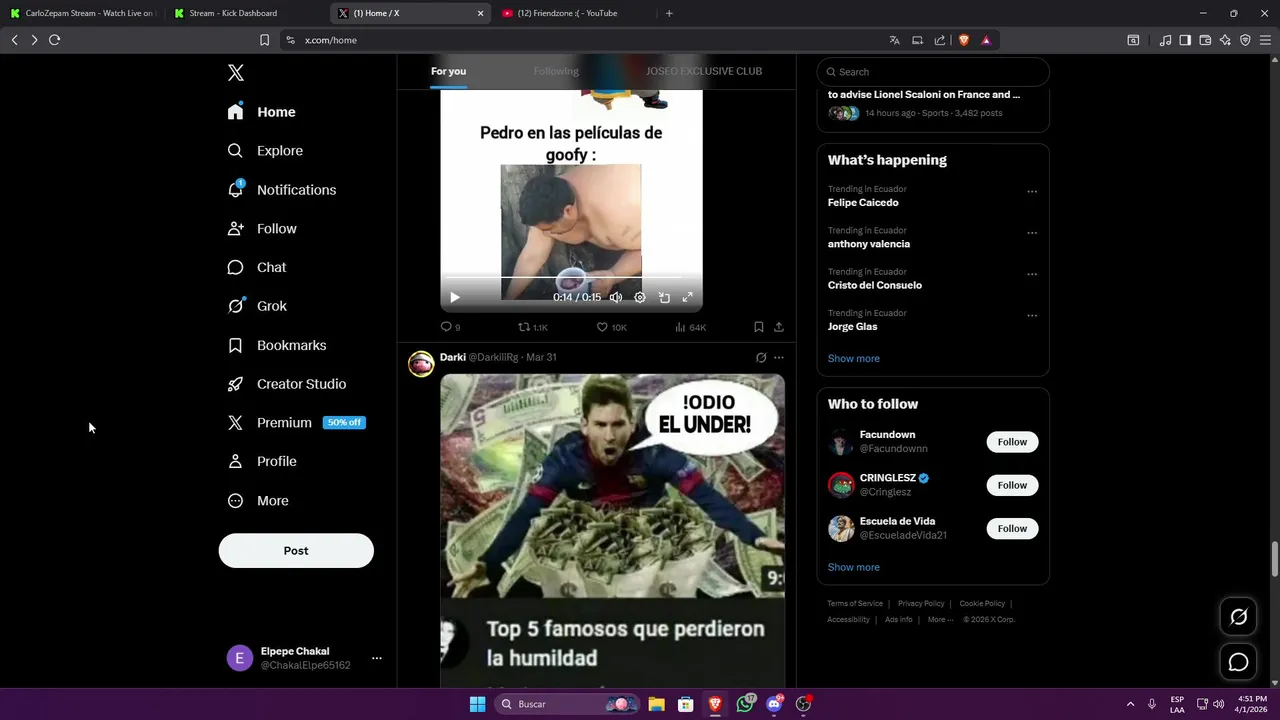This screenshot has height=720, width=1280.
Task: Follow CRINGLESZ
Action: [x=1012, y=485]
